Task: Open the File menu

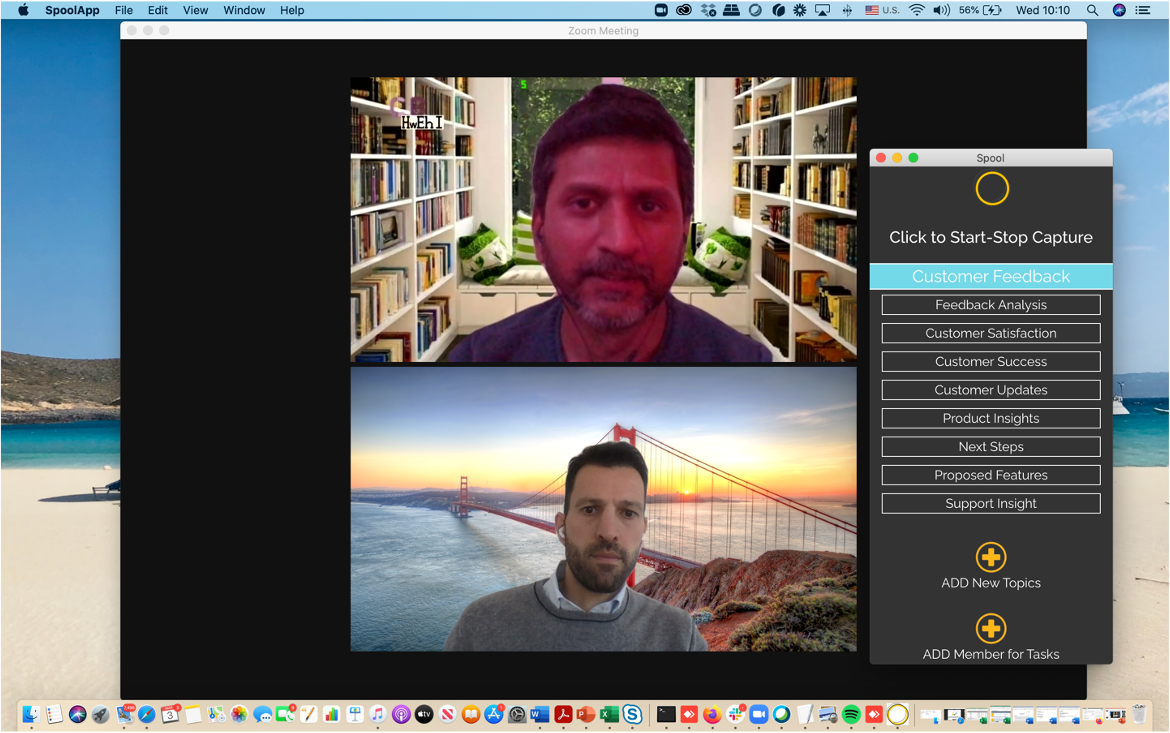Action: [x=124, y=10]
